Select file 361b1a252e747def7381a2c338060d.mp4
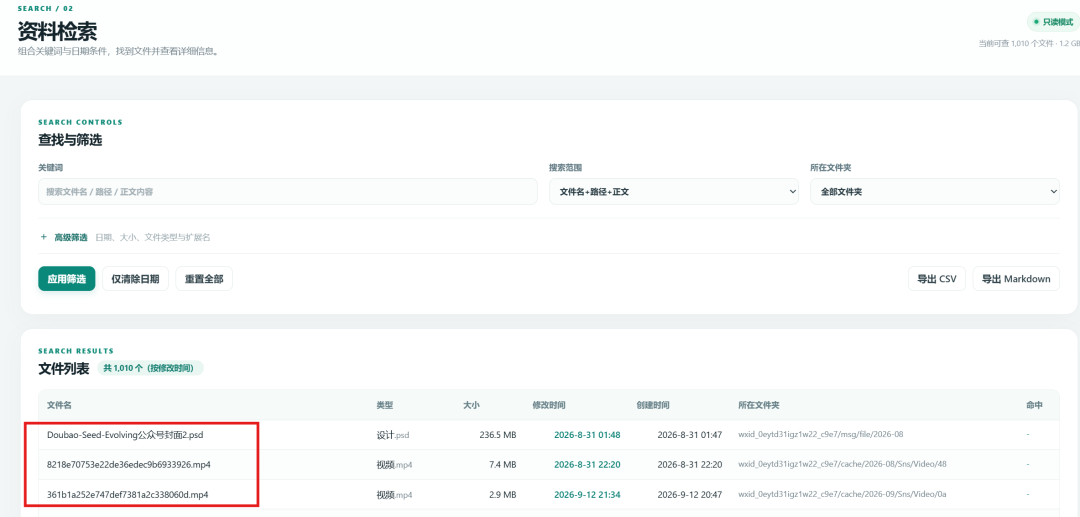Image resolution: width=1080 pixels, height=517 pixels. pyautogui.click(x=127, y=494)
